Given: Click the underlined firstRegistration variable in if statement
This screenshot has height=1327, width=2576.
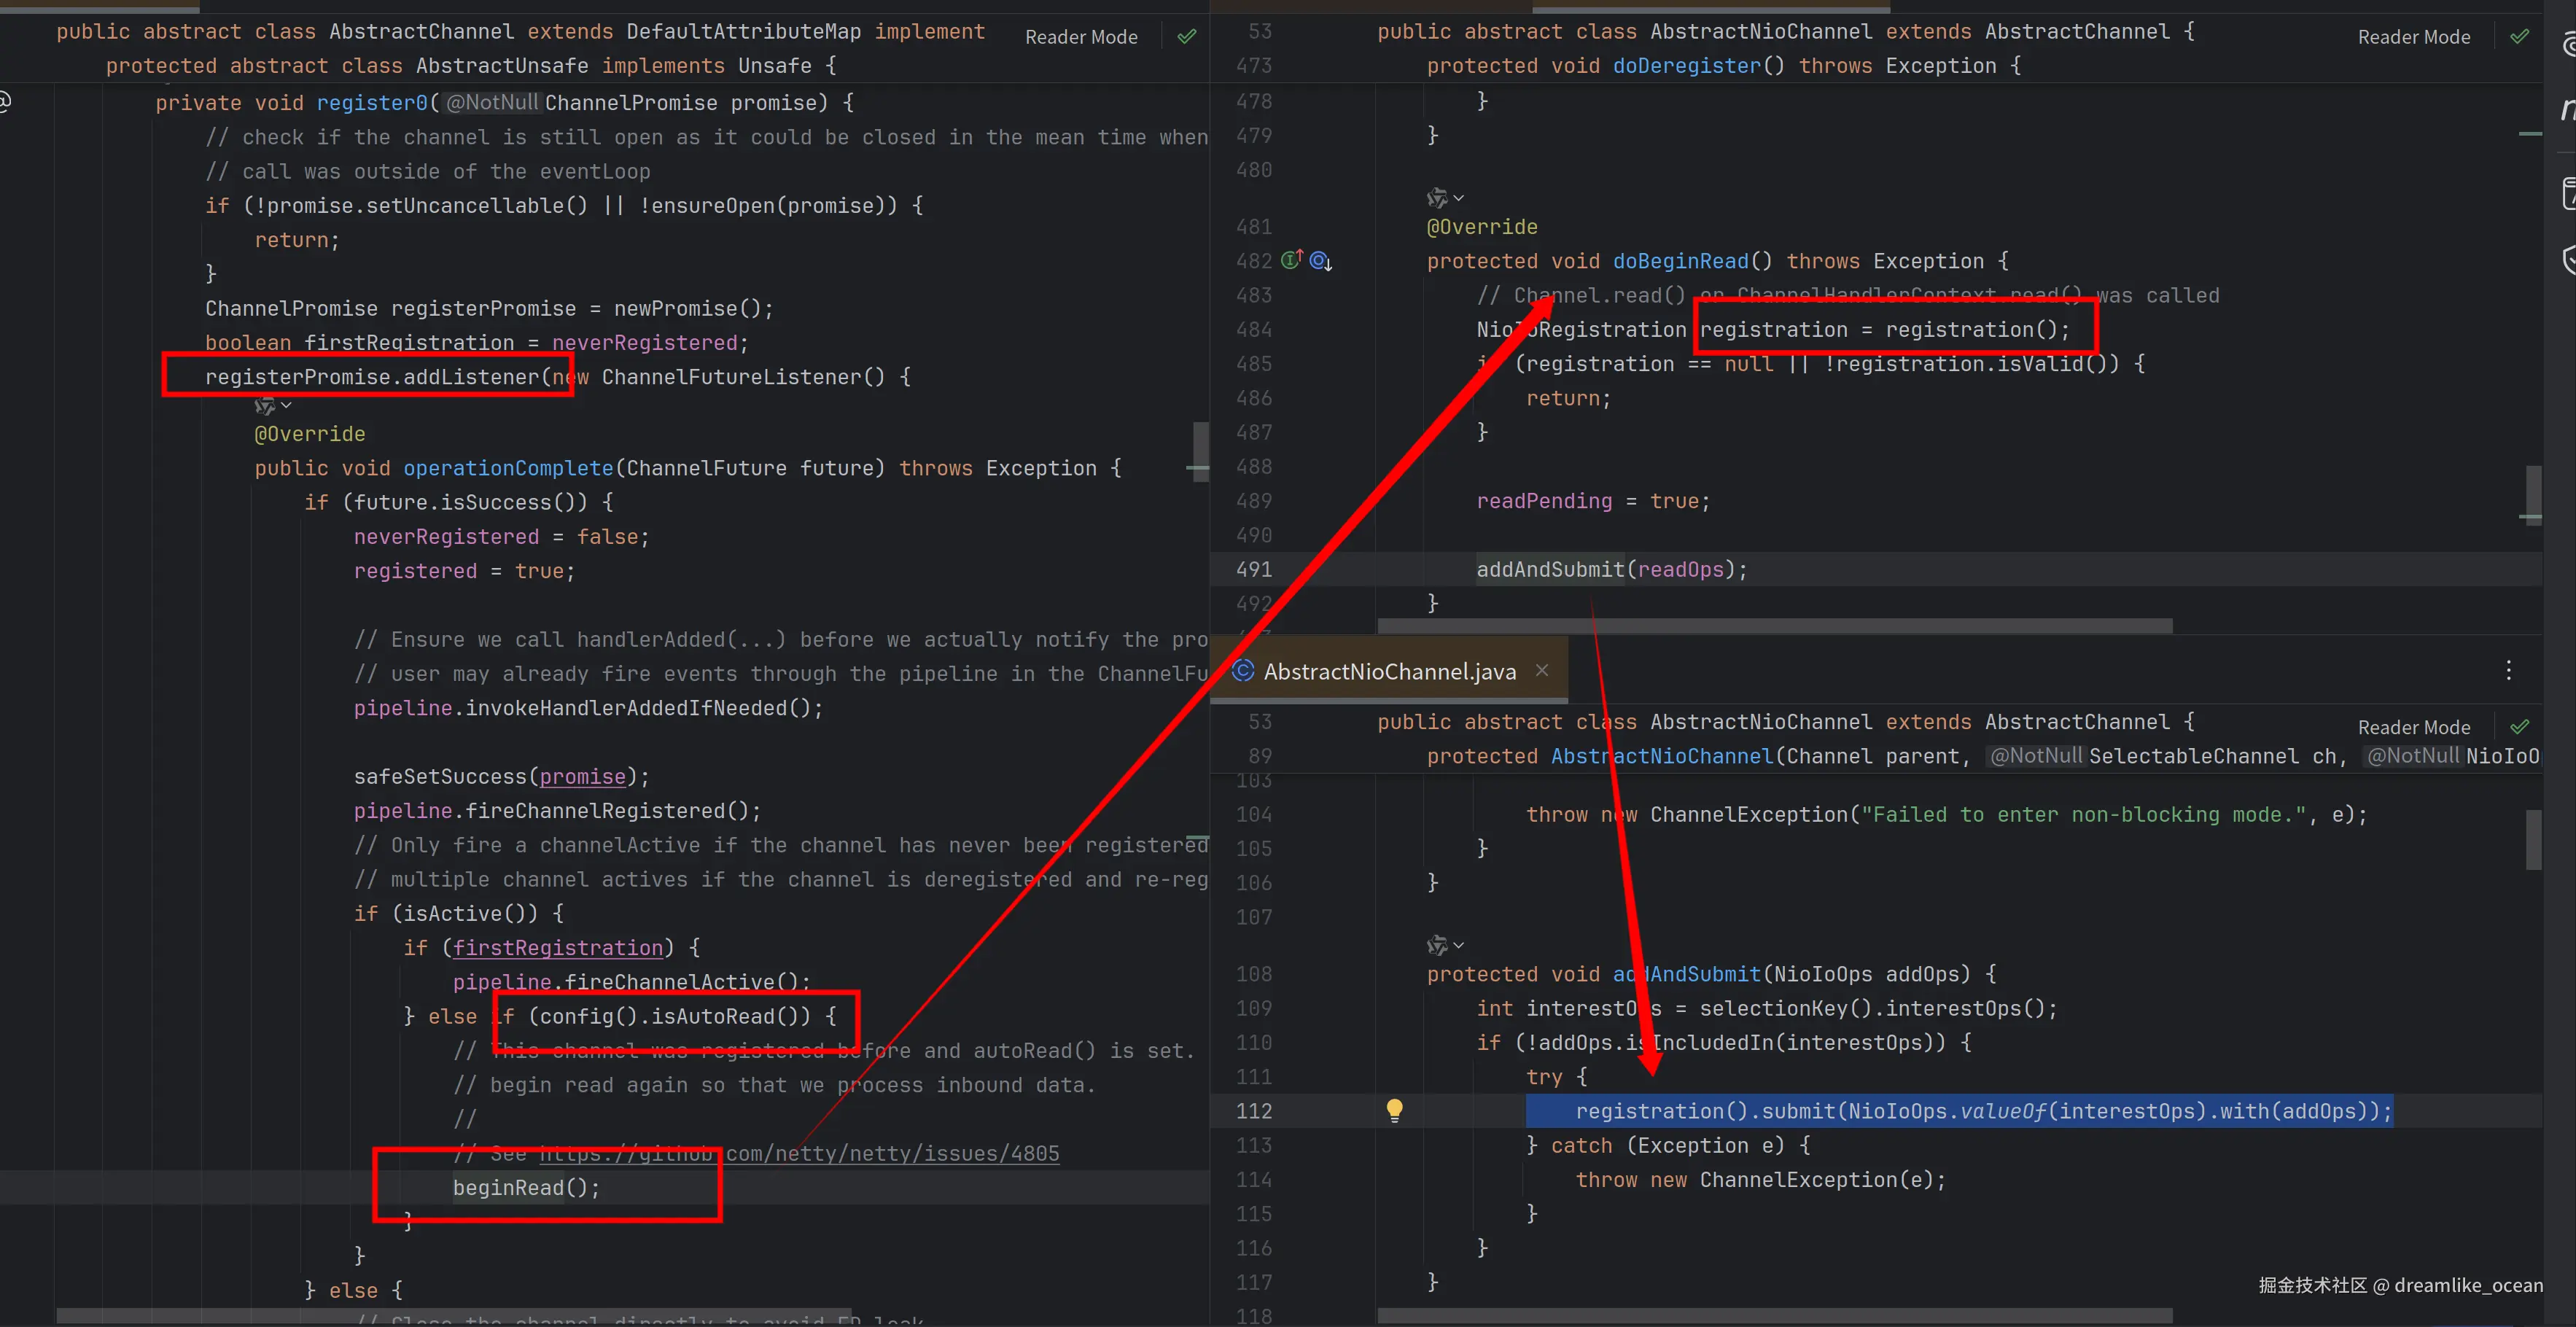Looking at the screenshot, I should (x=557, y=947).
